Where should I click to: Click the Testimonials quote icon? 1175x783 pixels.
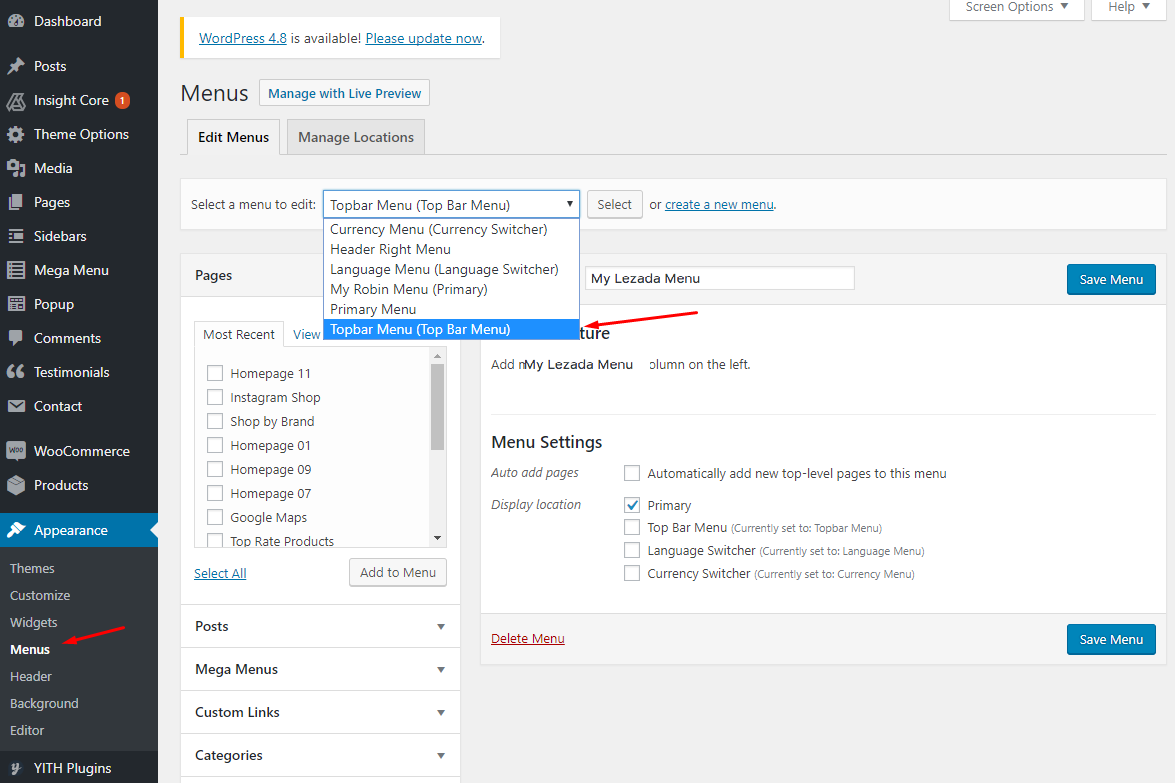[16, 372]
